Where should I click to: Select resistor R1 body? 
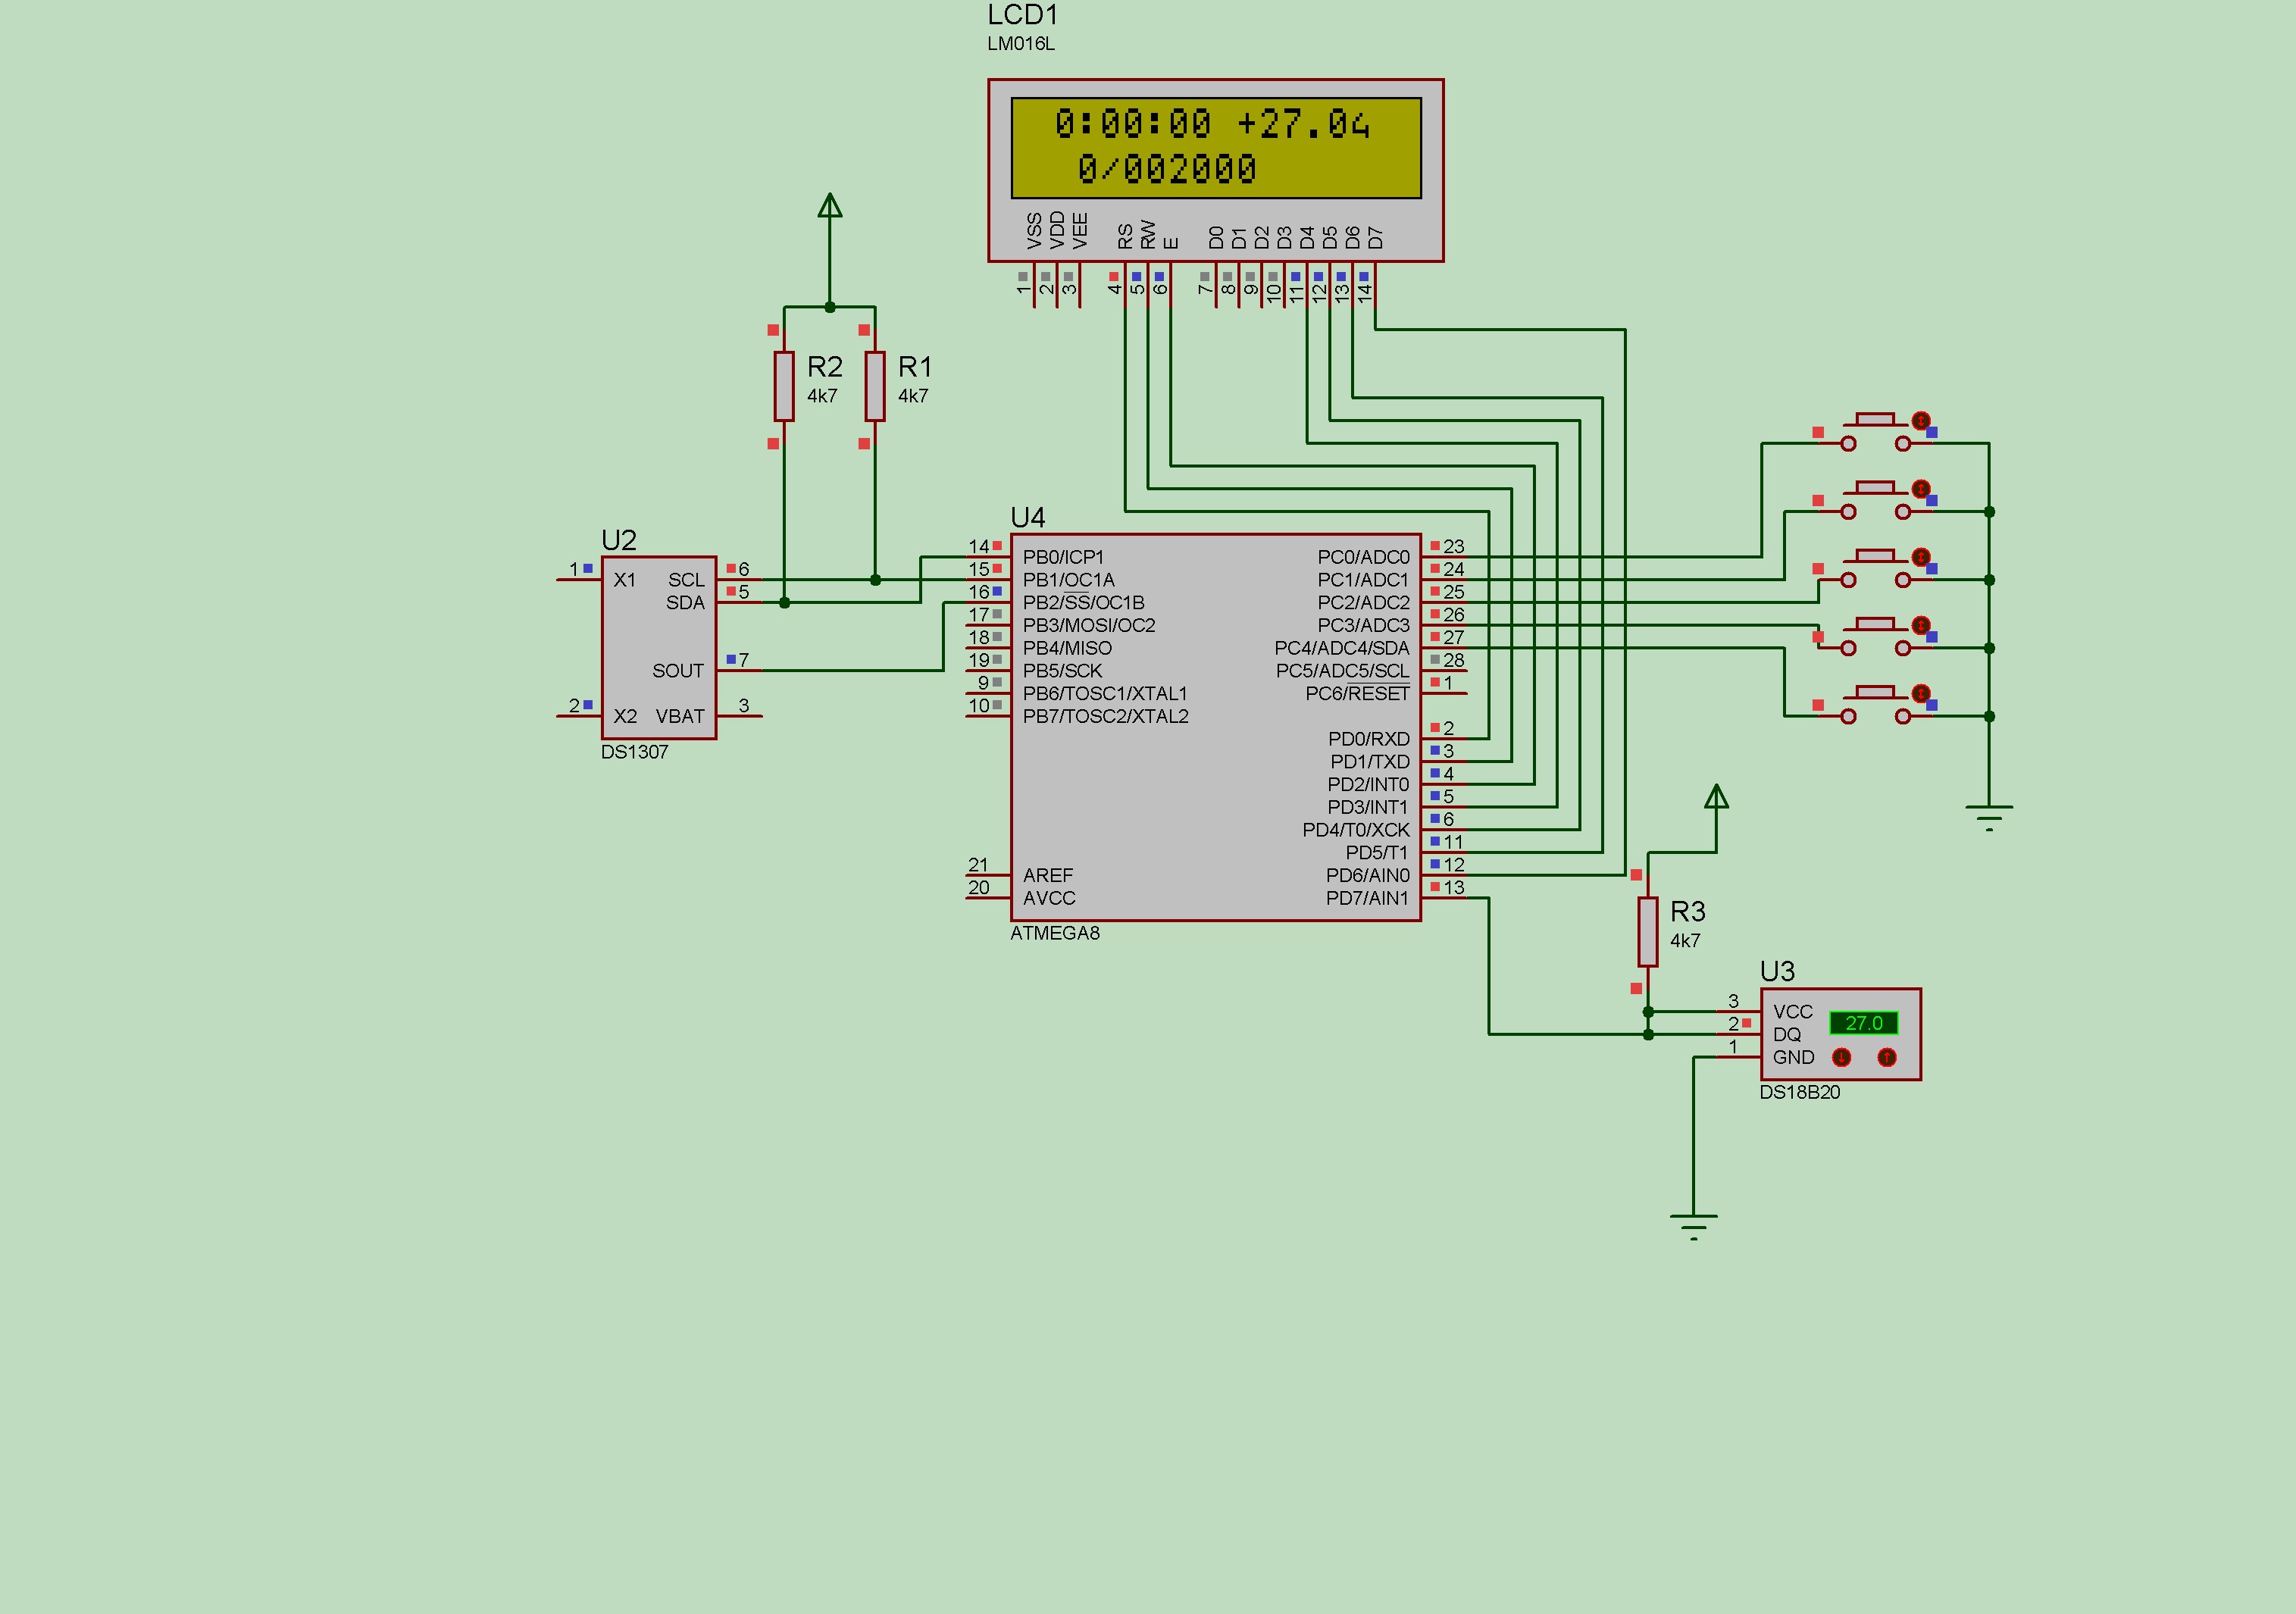(875, 386)
